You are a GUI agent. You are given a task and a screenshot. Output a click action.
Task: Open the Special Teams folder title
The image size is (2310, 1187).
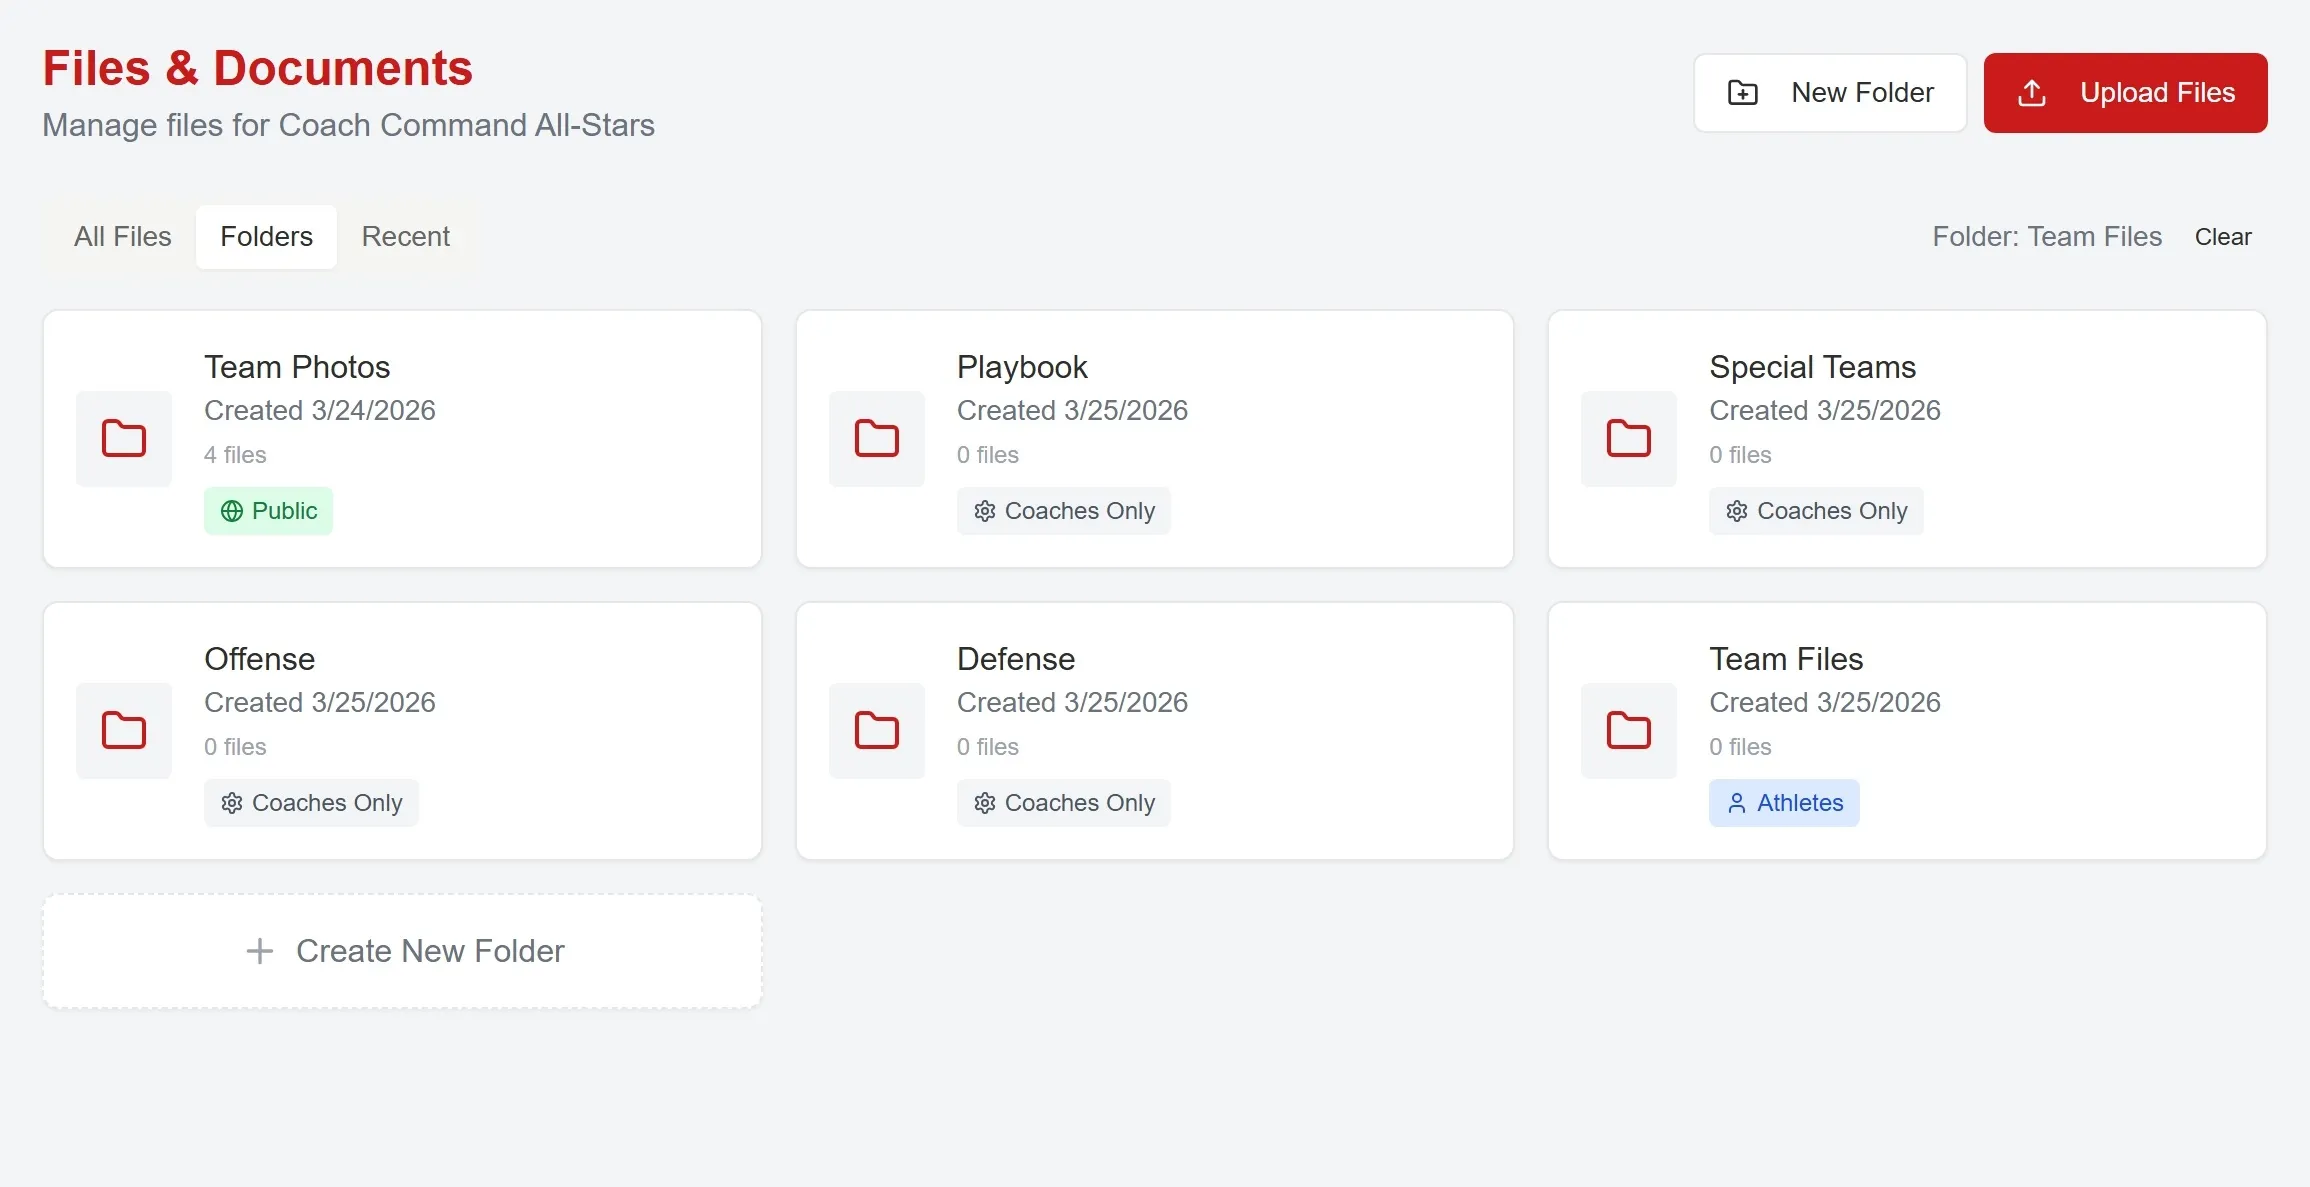coord(1812,367)
